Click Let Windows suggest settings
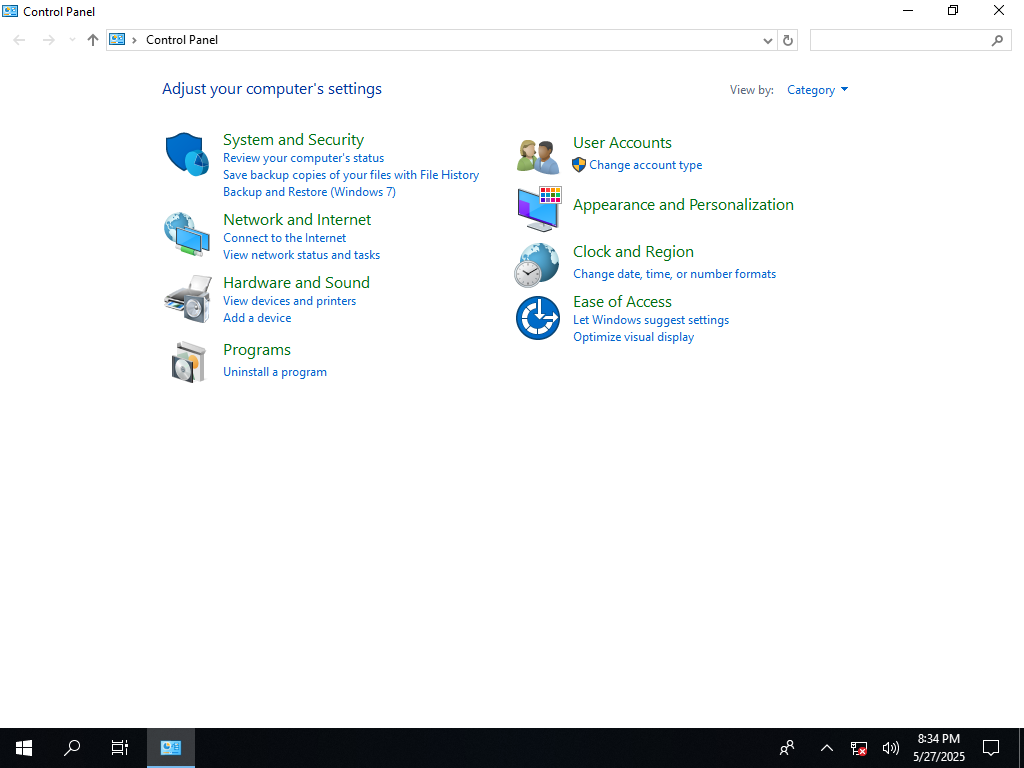This screenshot has height=768, width=1024. [x=651, y=320]
